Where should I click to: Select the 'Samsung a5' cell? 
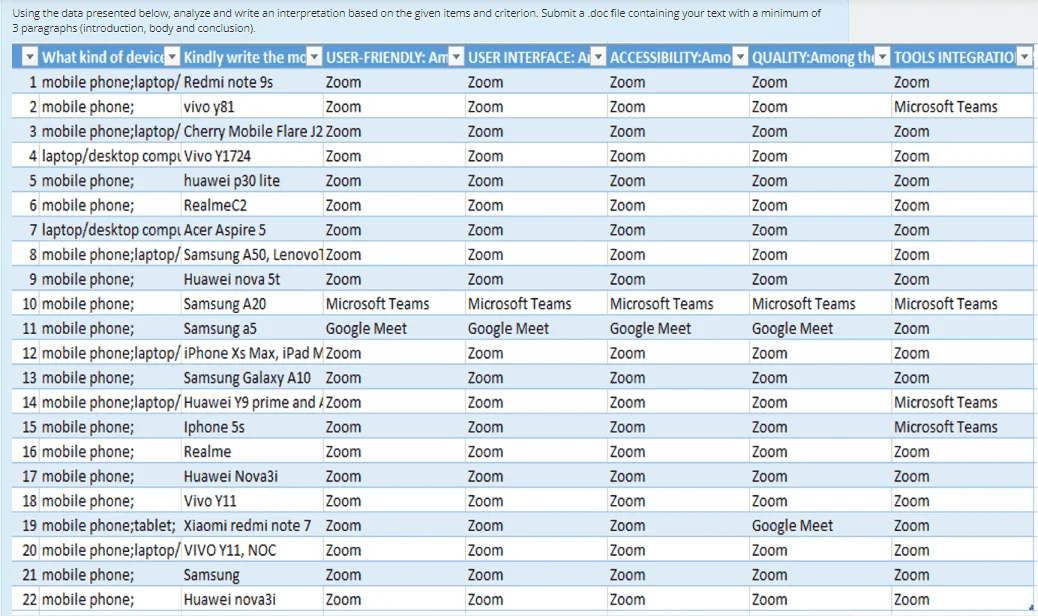(252, 328)
